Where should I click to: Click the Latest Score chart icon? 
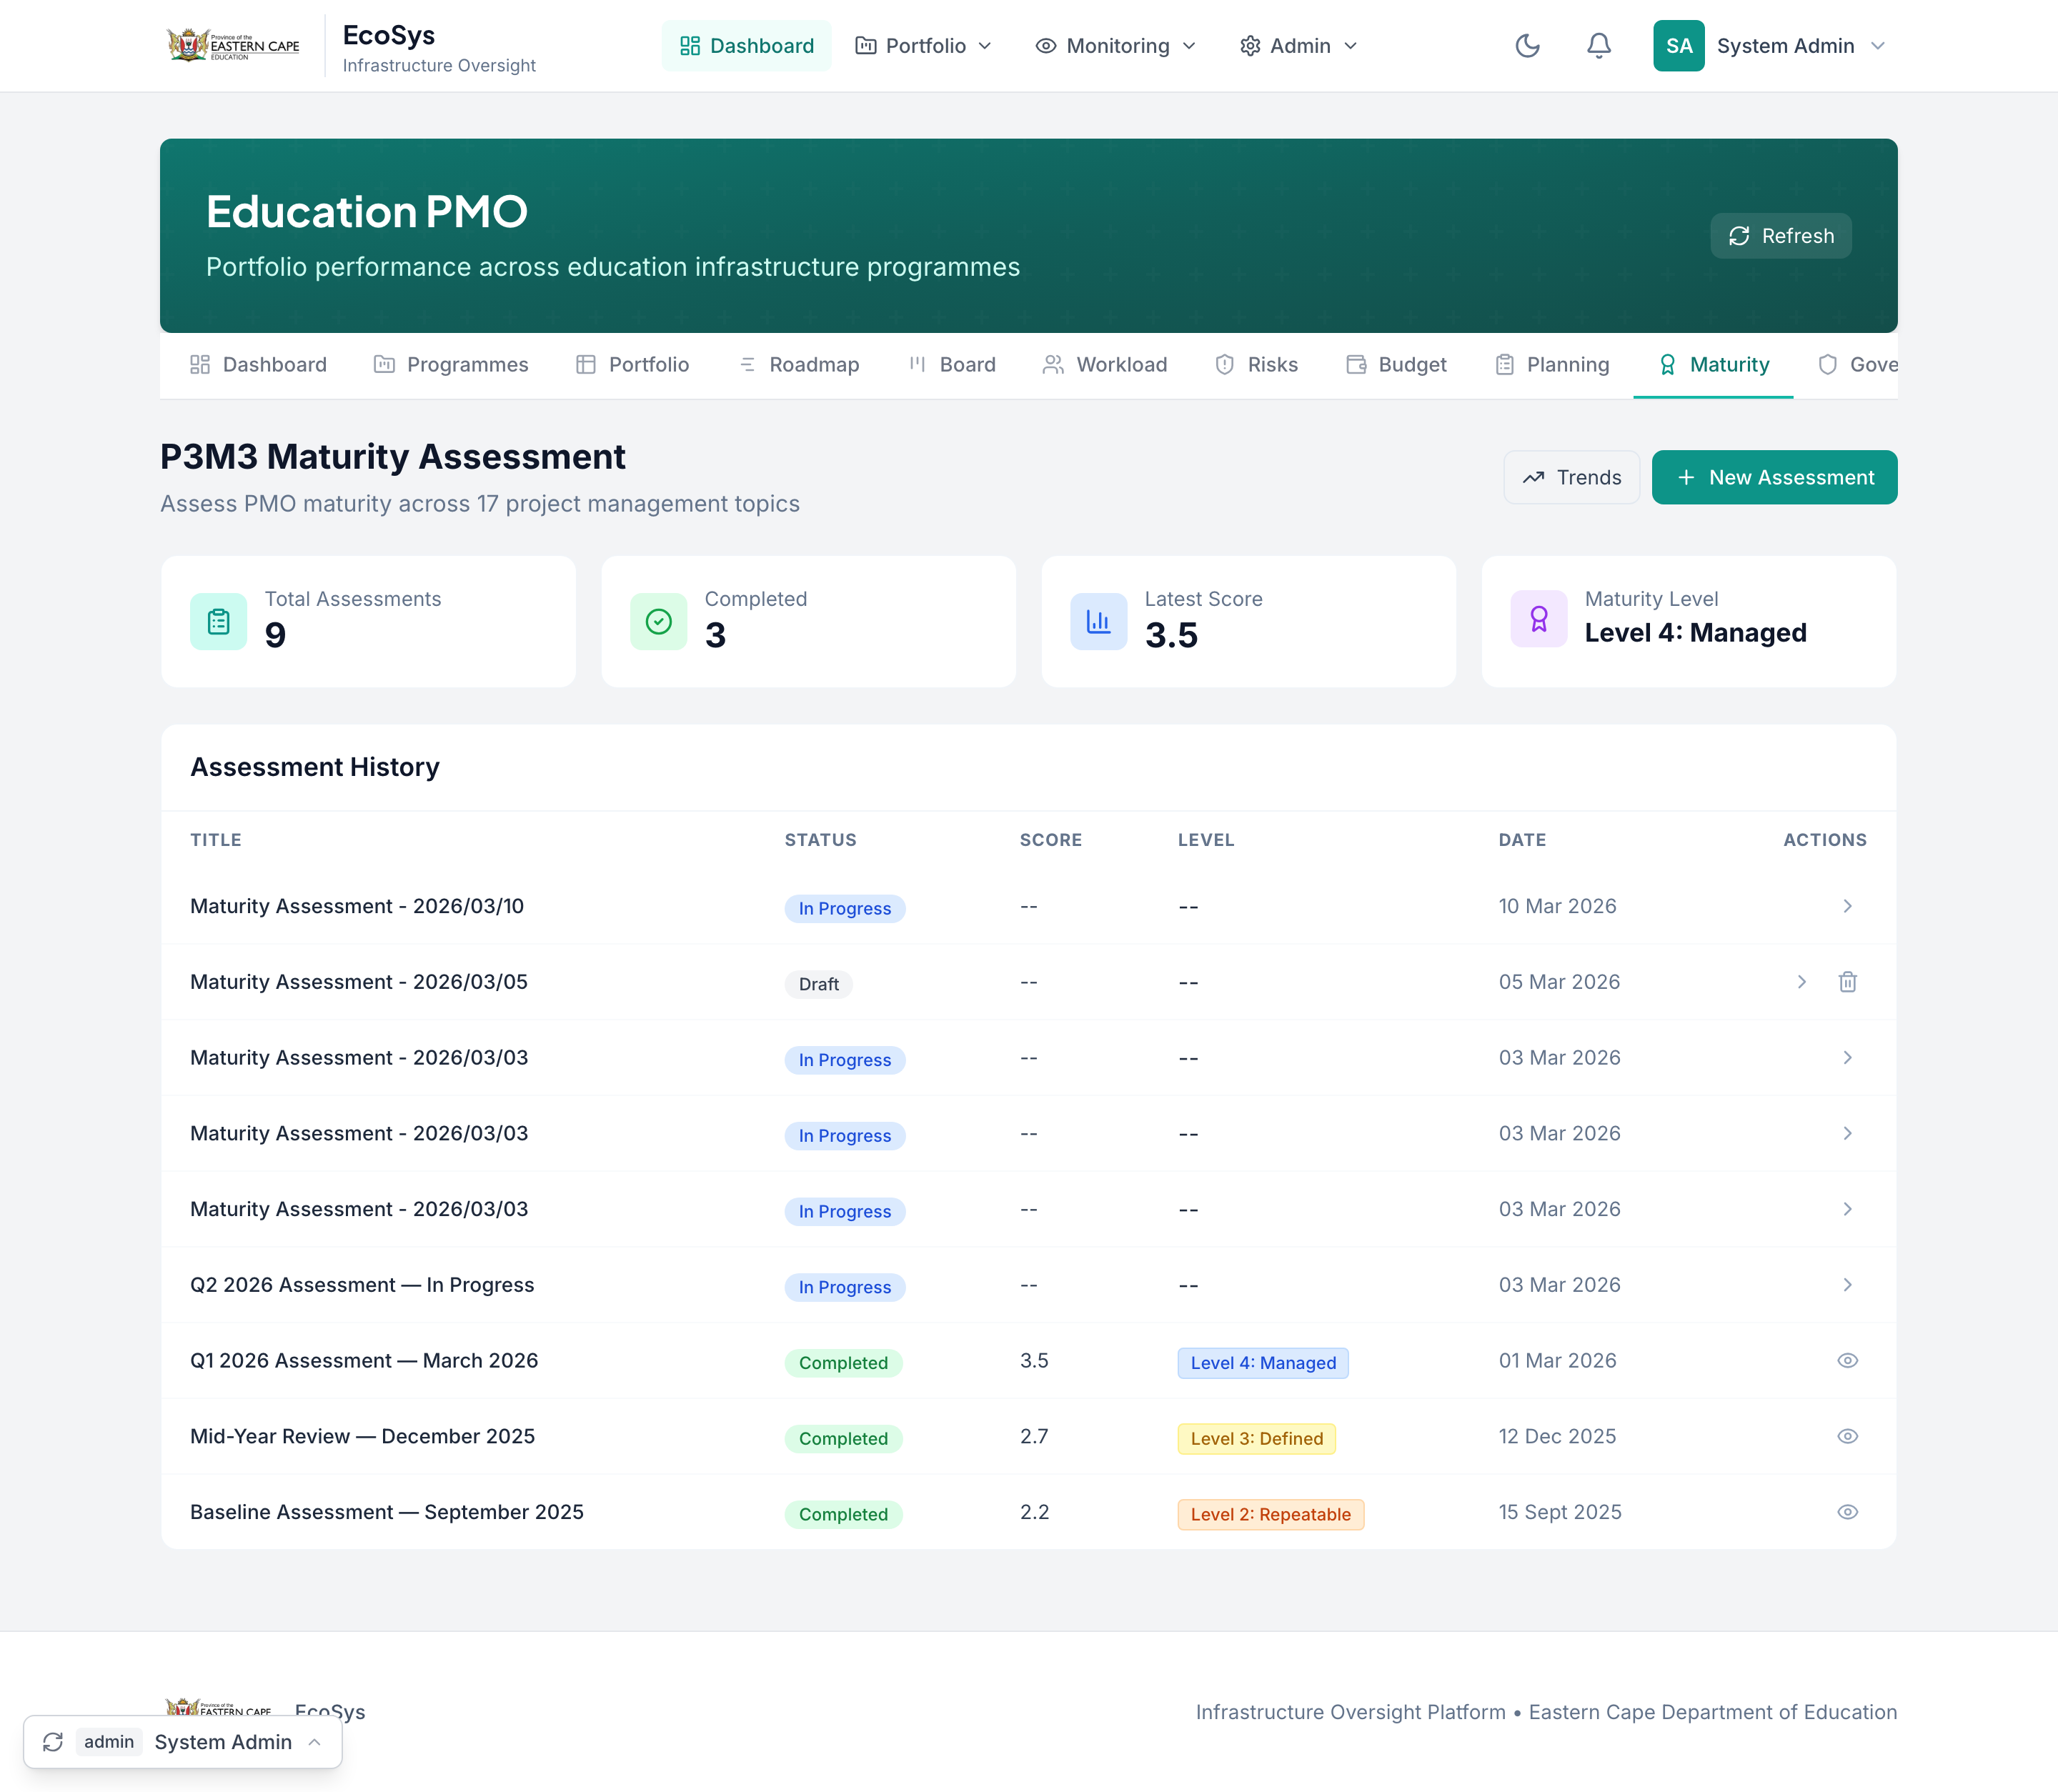point(1098,622)
